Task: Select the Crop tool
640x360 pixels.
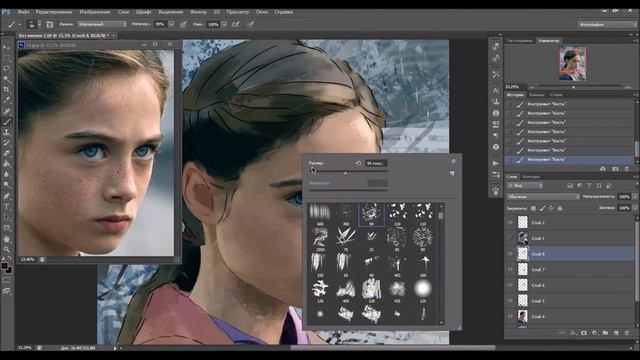Action: click(7, 89)
